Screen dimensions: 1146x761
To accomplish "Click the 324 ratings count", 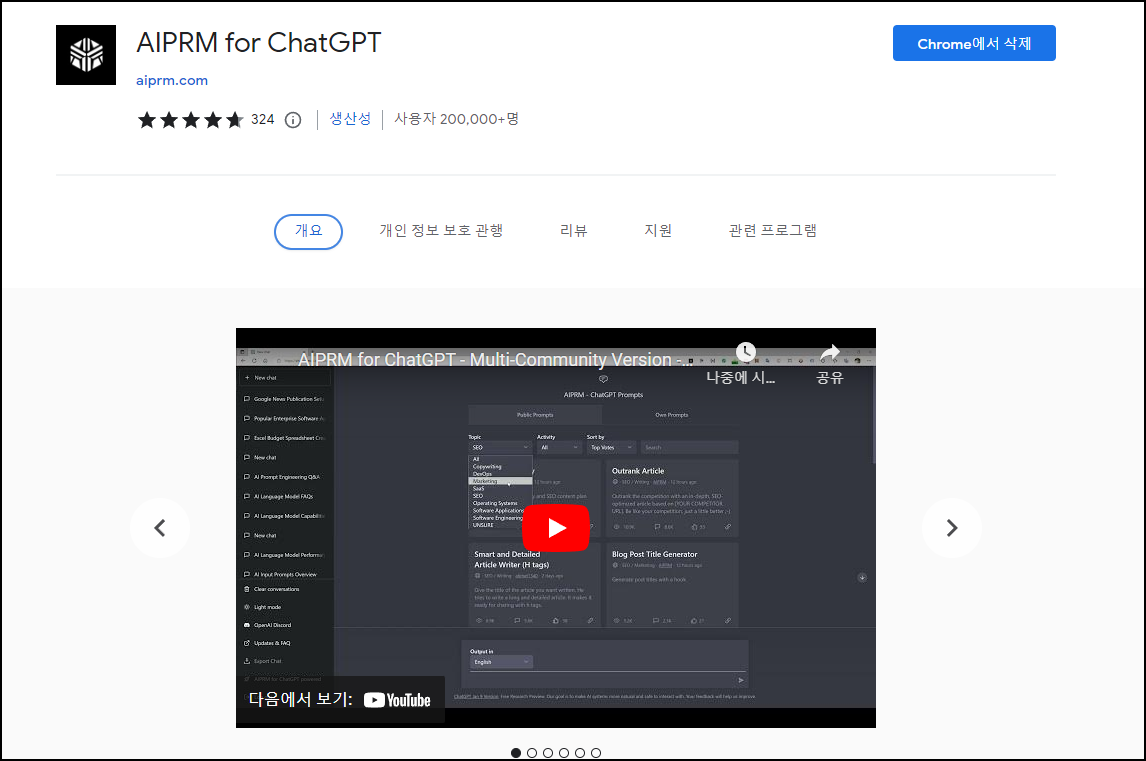I will click(x=262, y=120).
